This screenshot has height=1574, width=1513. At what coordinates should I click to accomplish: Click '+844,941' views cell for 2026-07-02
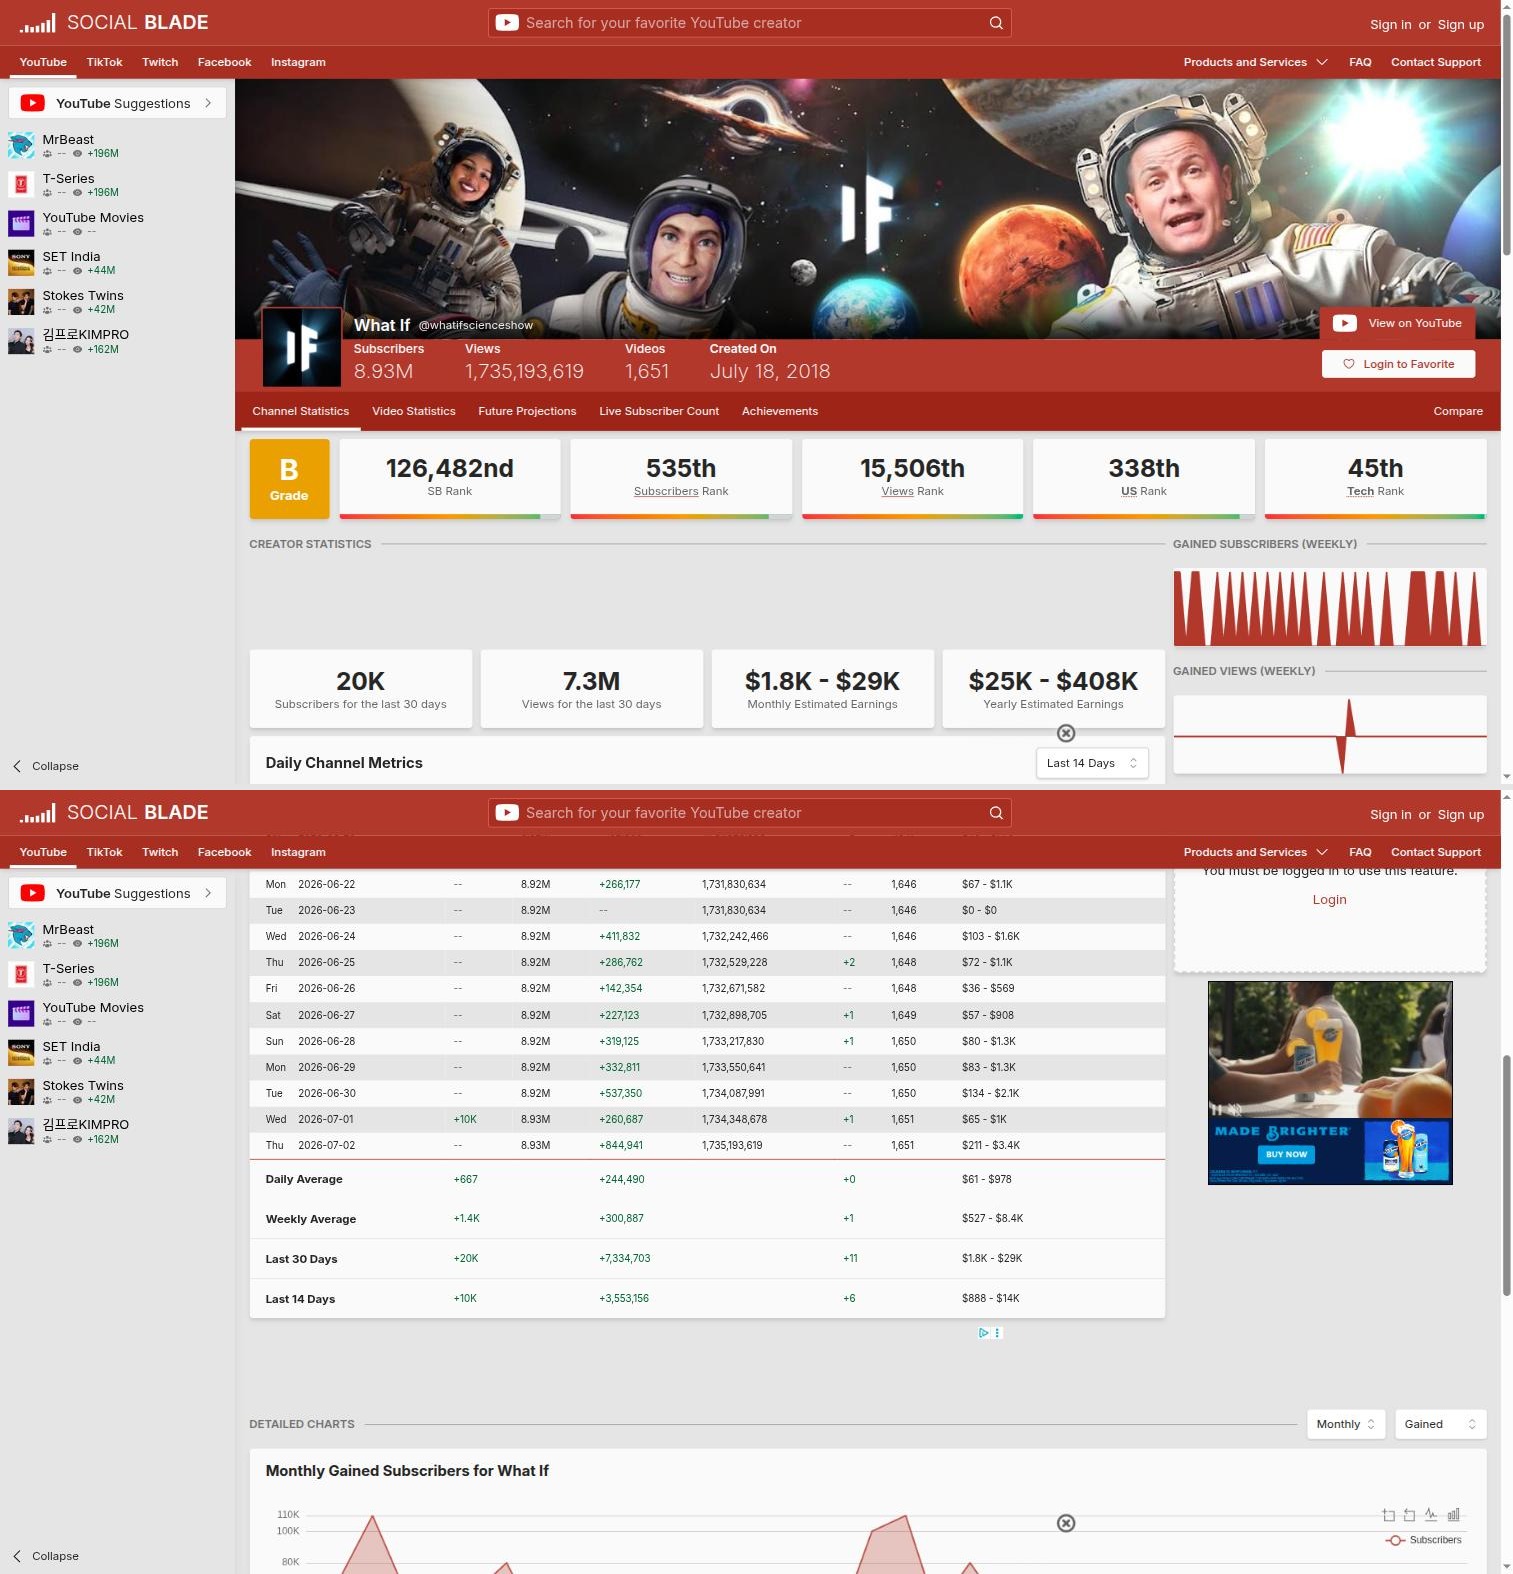pos(621,1146)
